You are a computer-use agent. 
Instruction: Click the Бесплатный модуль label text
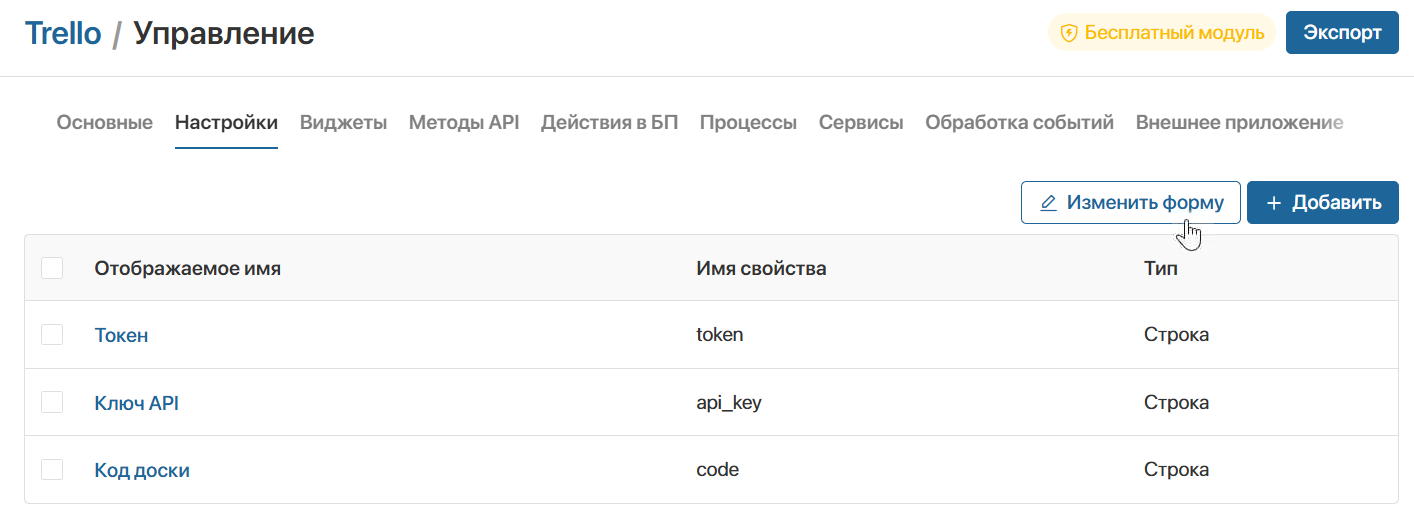[x=1174, y=33]
